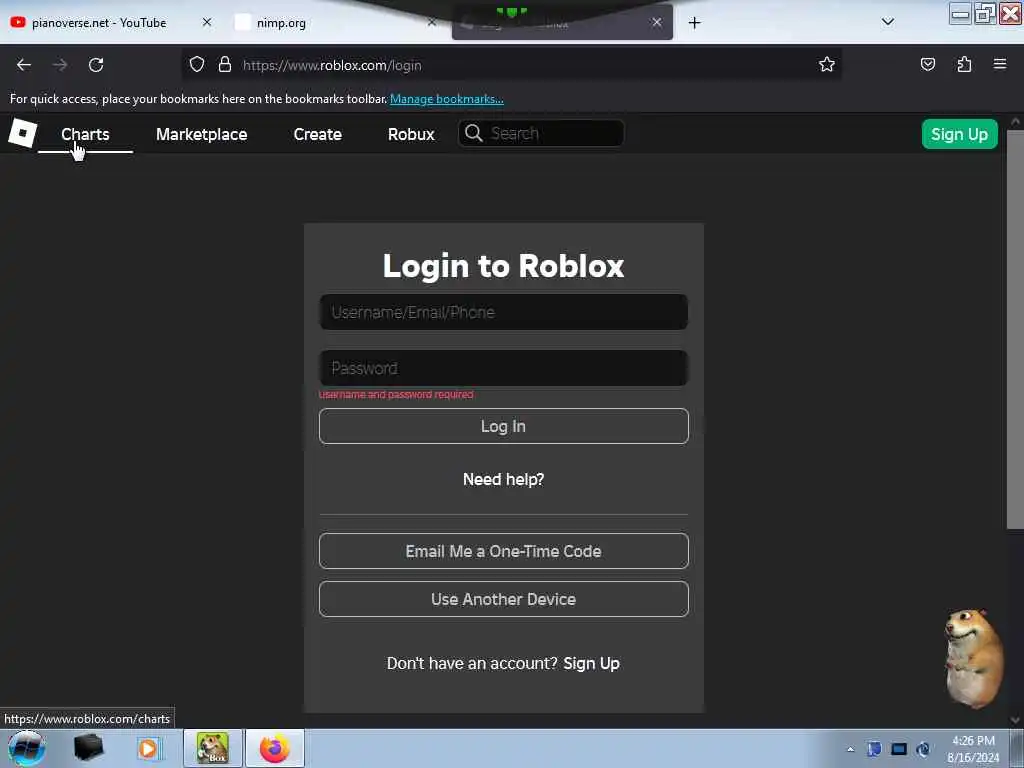This screenshot has height=768, width=1024.
Task: Close the pianoverse.net YouTube tab
Action: pos(206,22)
